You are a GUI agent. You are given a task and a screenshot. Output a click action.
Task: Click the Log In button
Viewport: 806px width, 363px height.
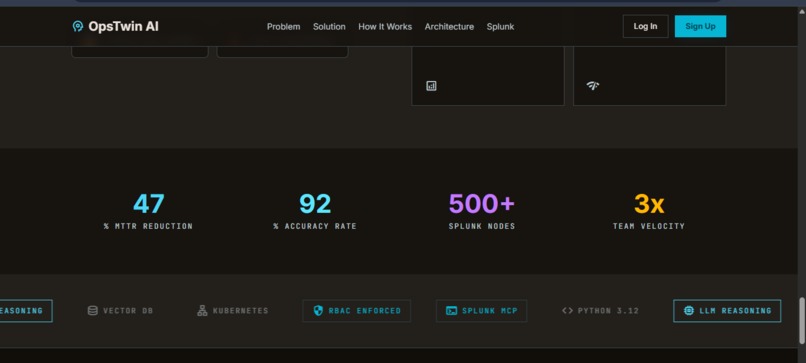pyautogui.click(x=645, y=26)
